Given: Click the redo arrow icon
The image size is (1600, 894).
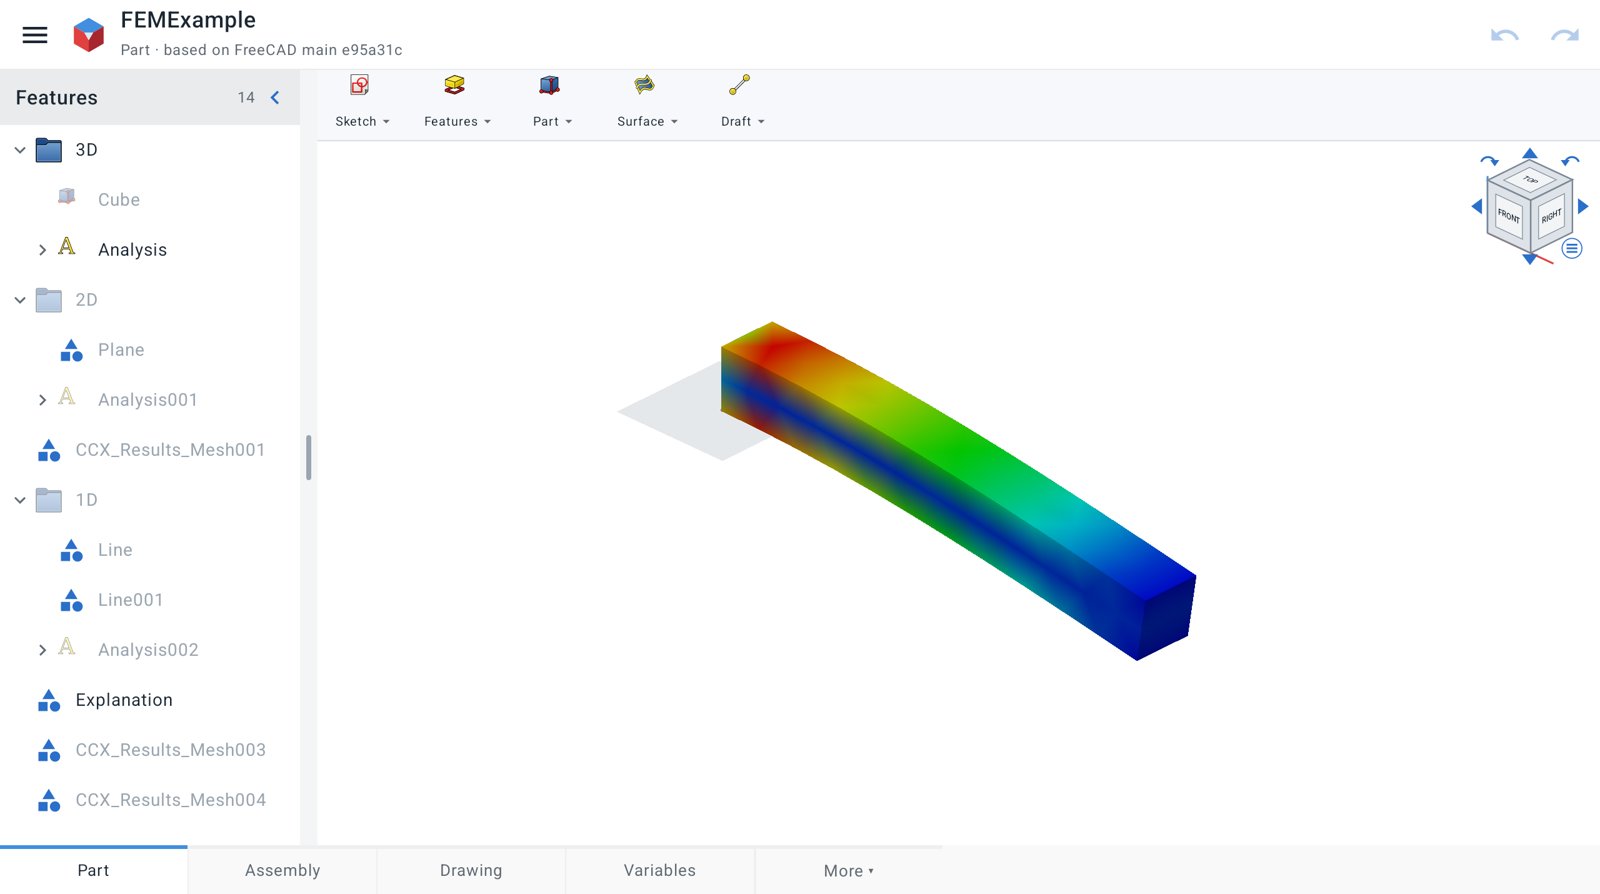Looking at the screenshot, I should [x=1565, y=35].
